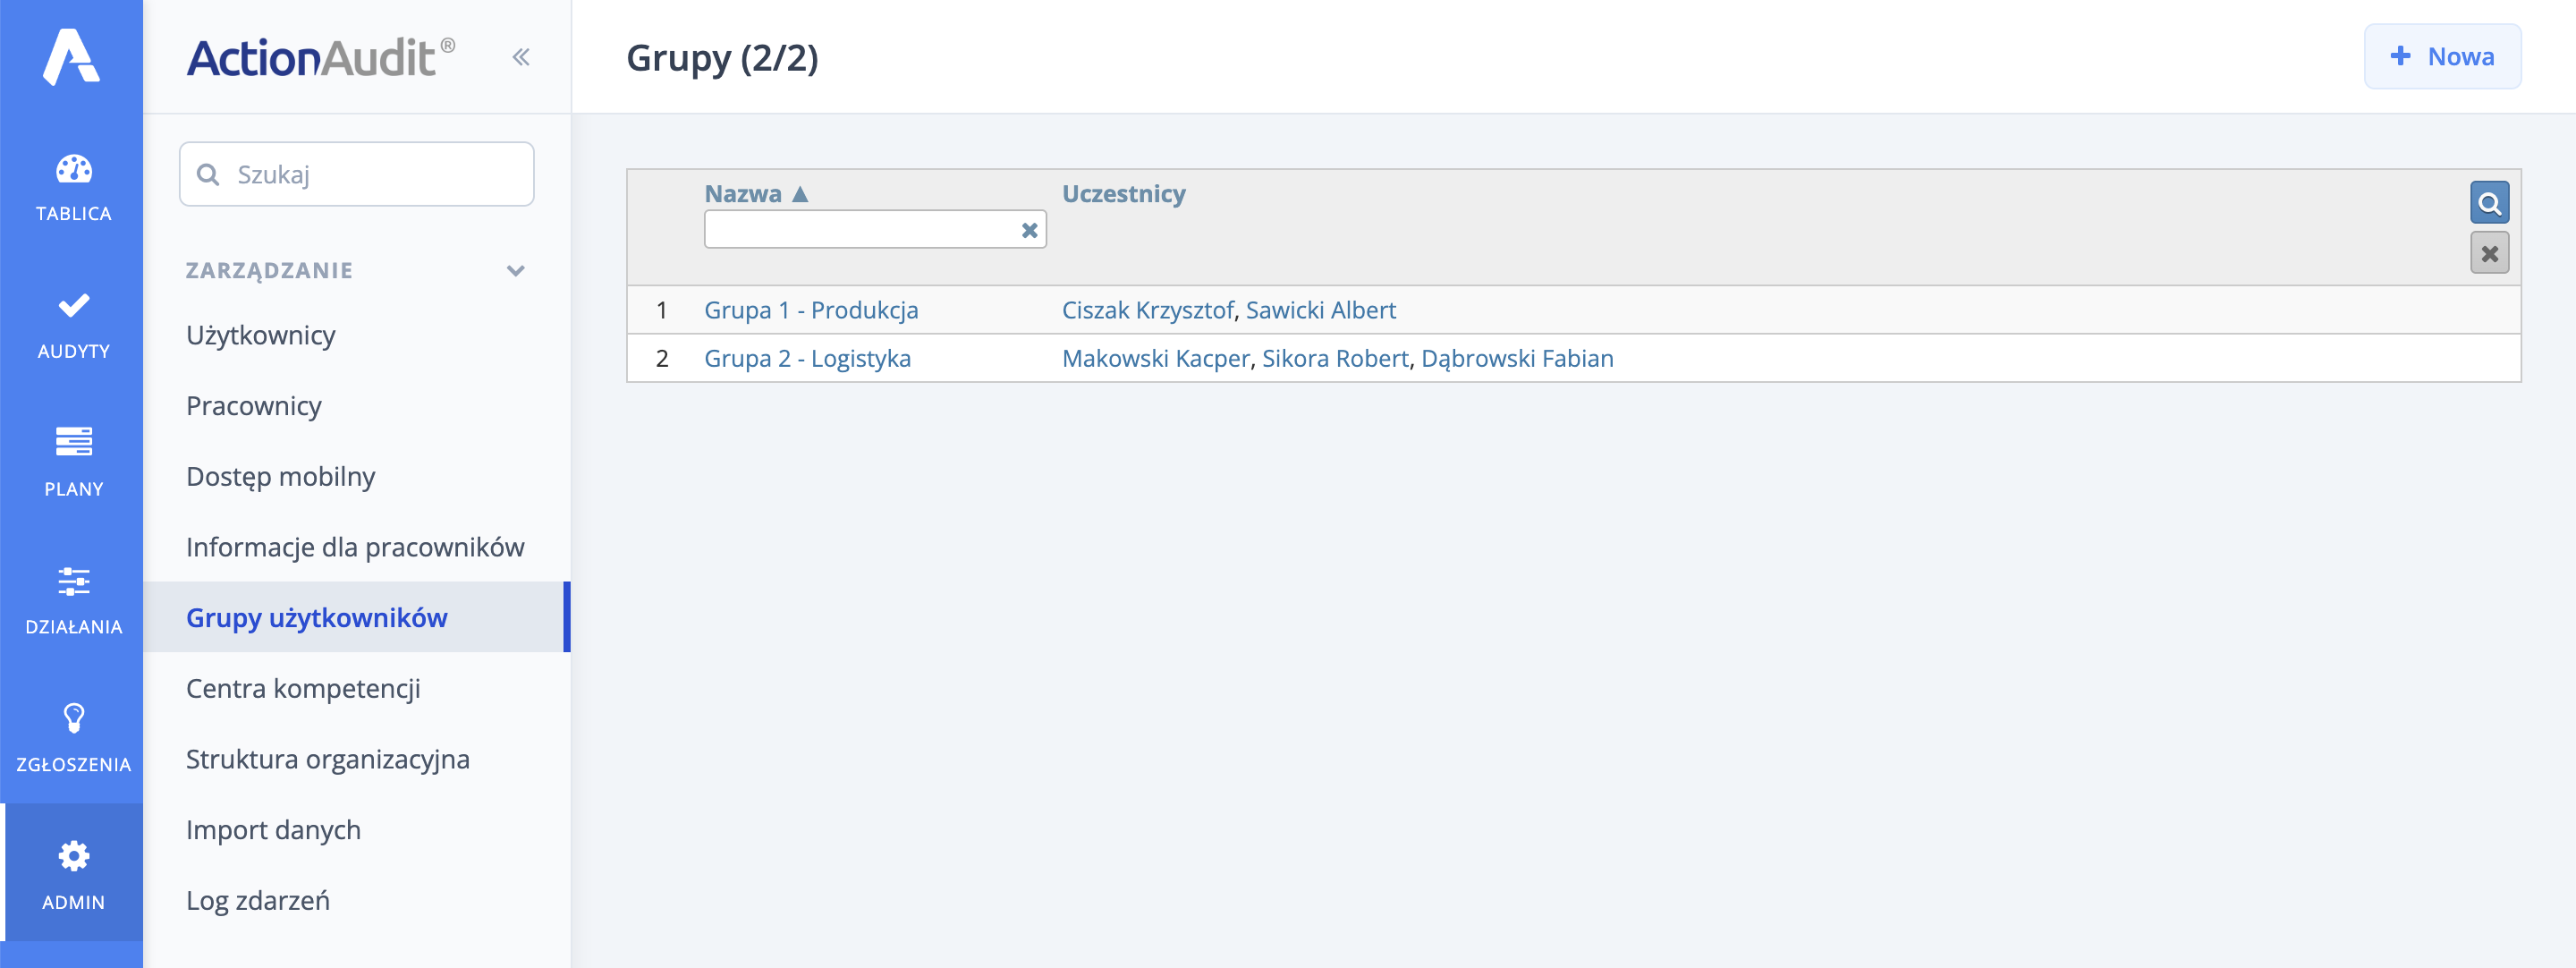This screenshot has height=968, width=2576.
Task: Select Struktura organizacyjna in sidebar
Action: tap(327, 759)
